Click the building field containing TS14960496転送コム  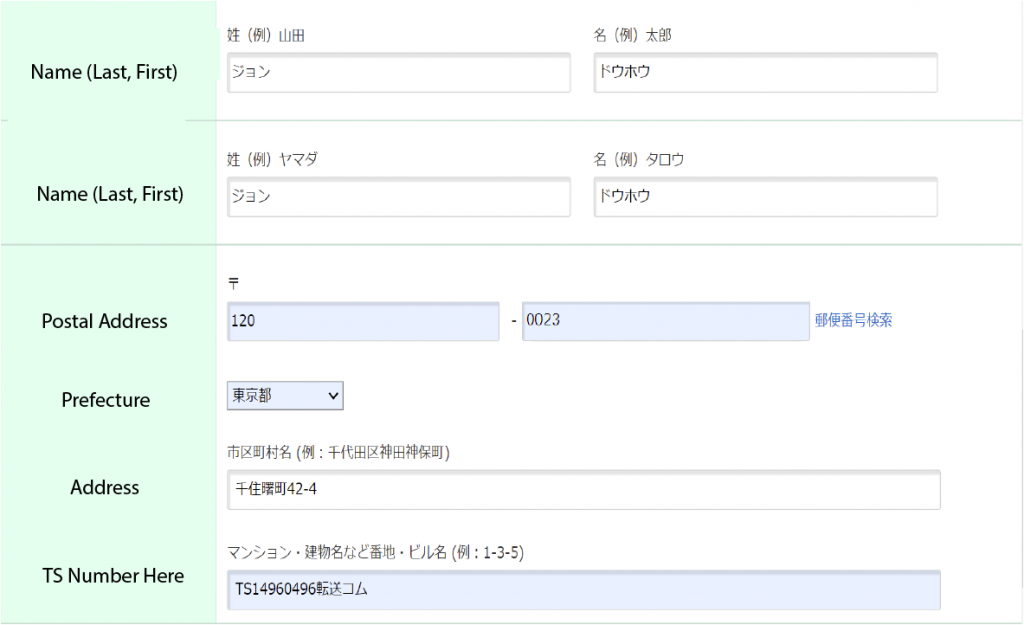tap(583, 590)
